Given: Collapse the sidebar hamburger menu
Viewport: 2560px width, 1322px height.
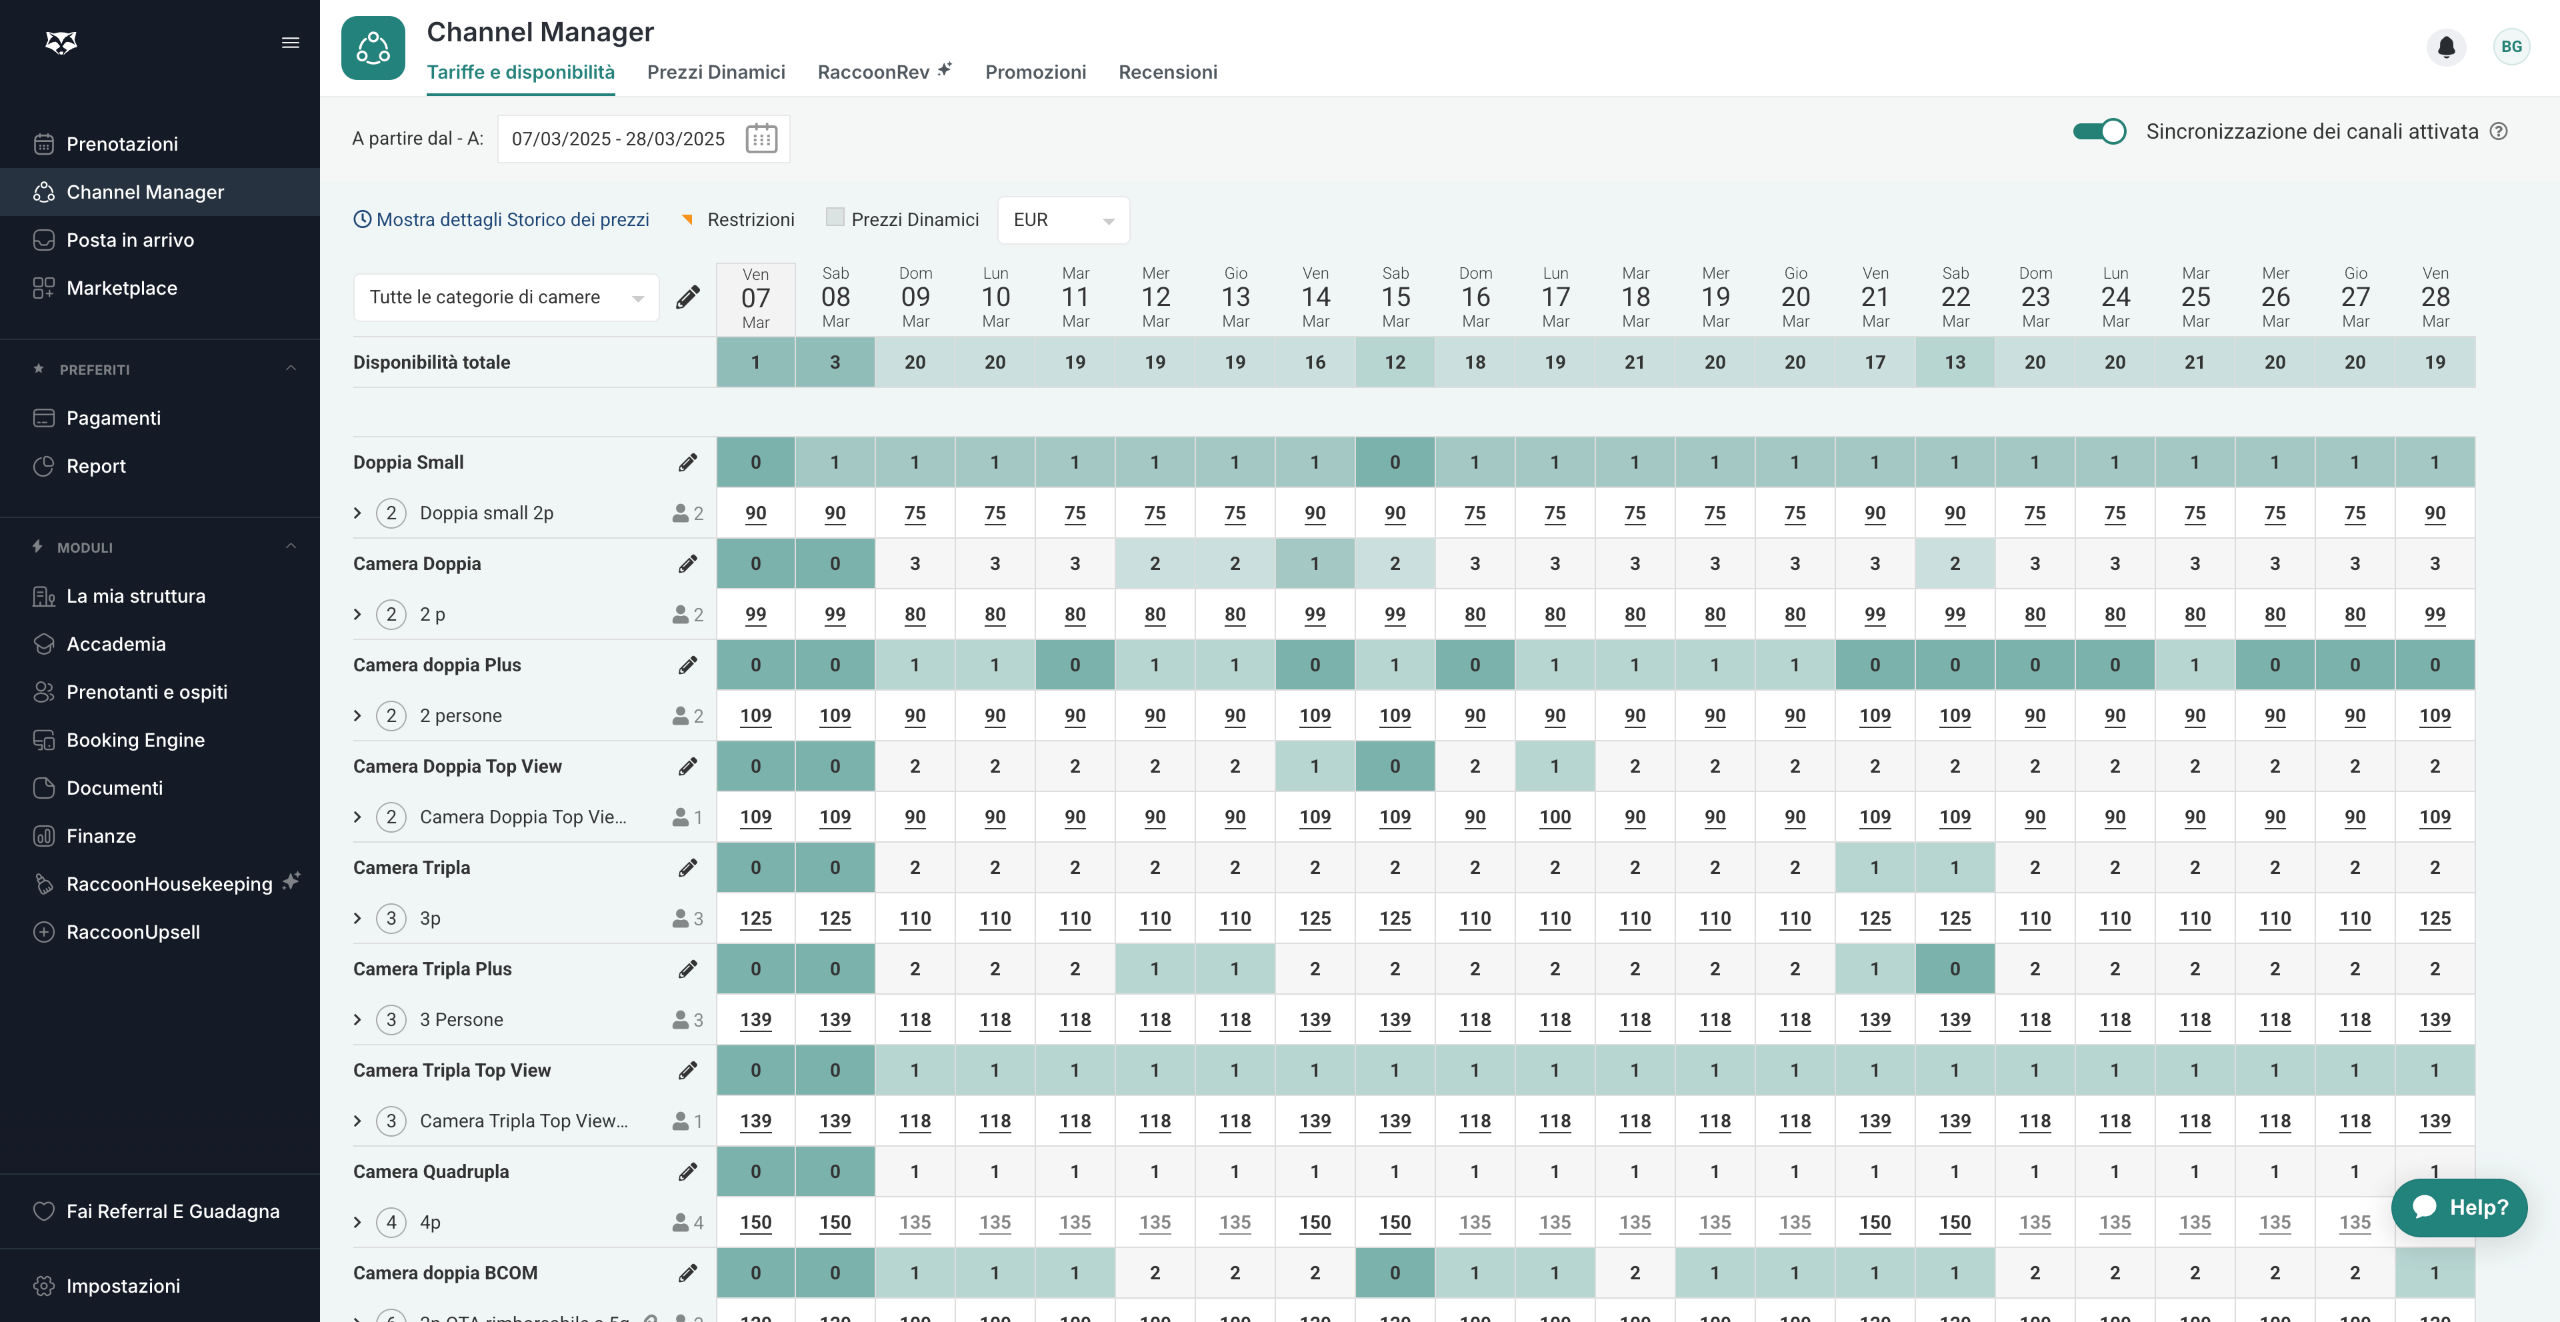Looking at the screenshot, I should [x=290, y=42].
